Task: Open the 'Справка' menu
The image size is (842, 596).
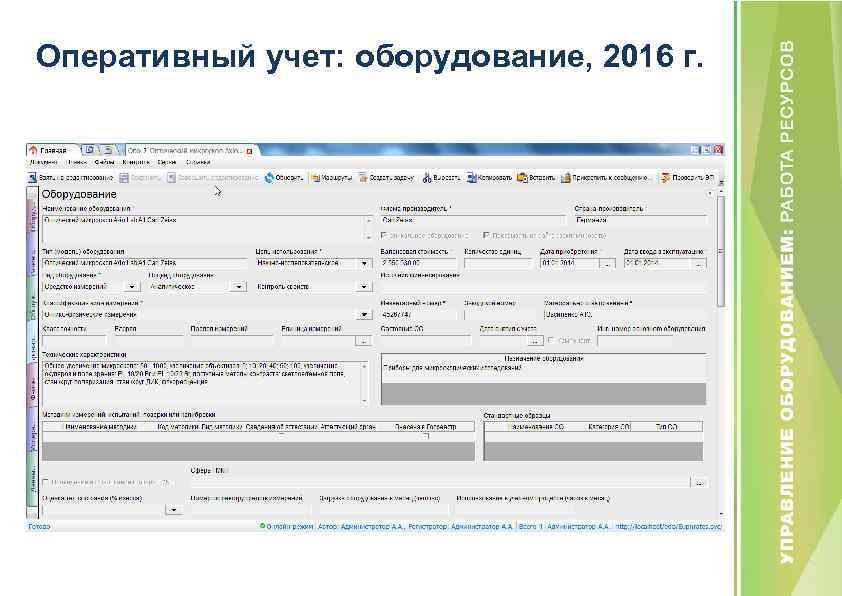Action: 198,162
